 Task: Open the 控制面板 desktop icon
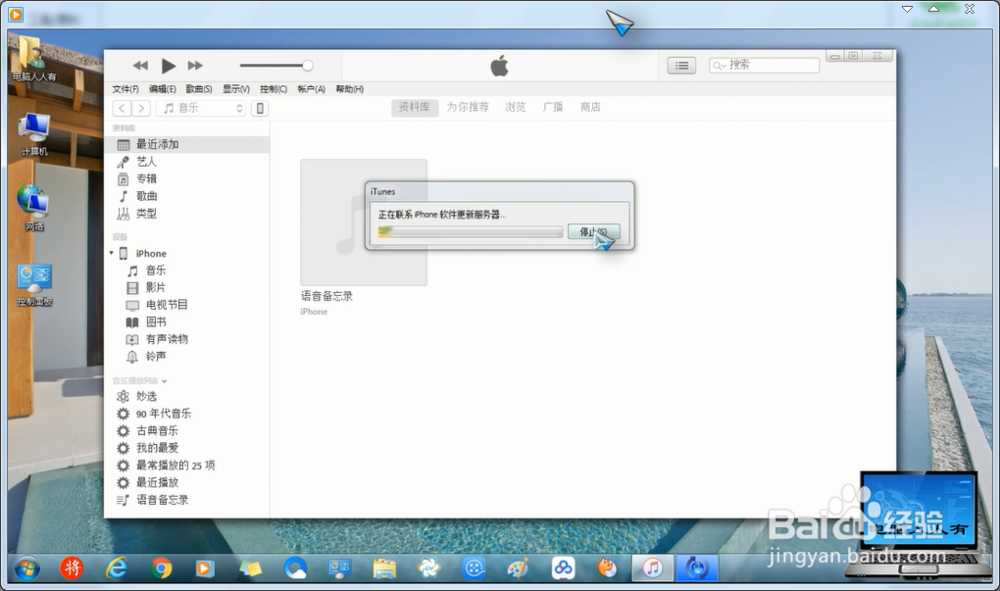[x=34, y=285]
